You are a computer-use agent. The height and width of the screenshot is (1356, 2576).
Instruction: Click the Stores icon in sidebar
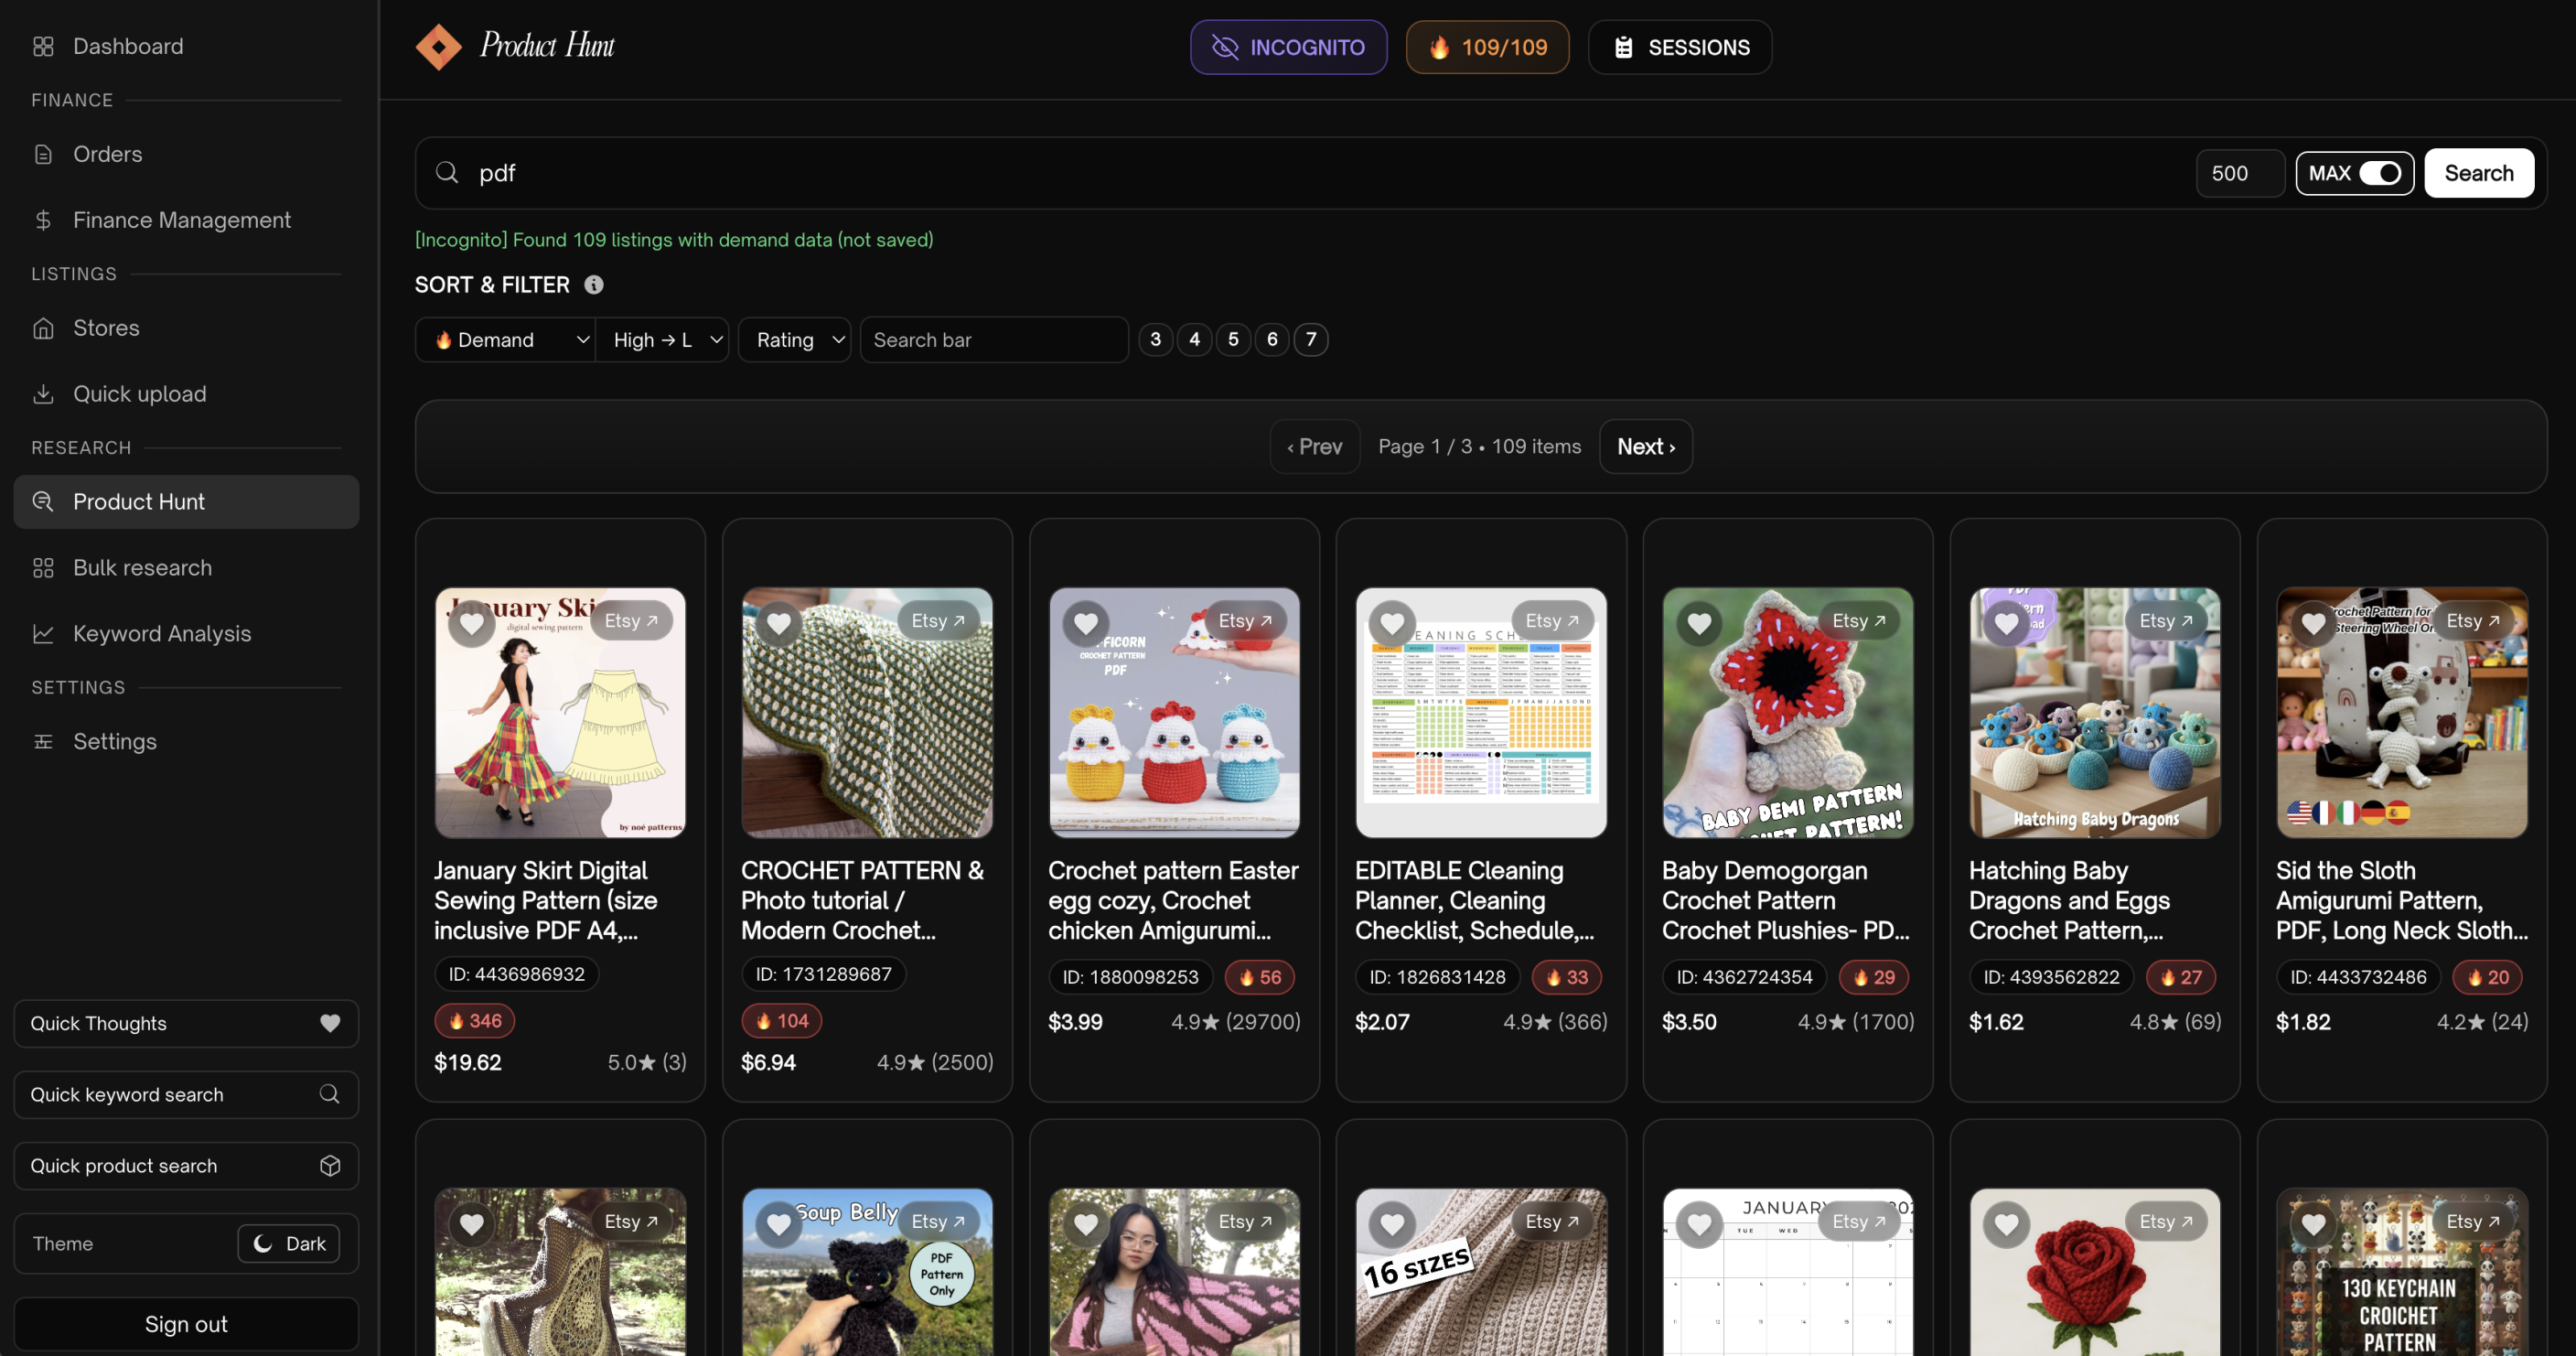[44, 327]
